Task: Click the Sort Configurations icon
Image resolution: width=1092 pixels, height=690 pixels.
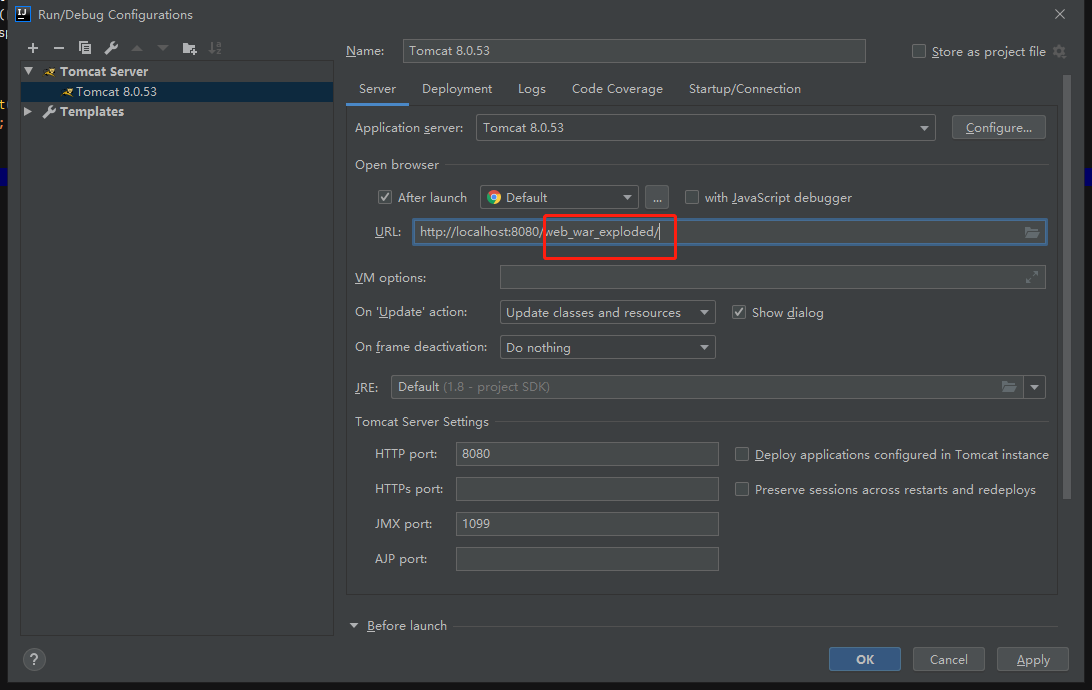Action: pyautogui.click(x=215, y=48)
